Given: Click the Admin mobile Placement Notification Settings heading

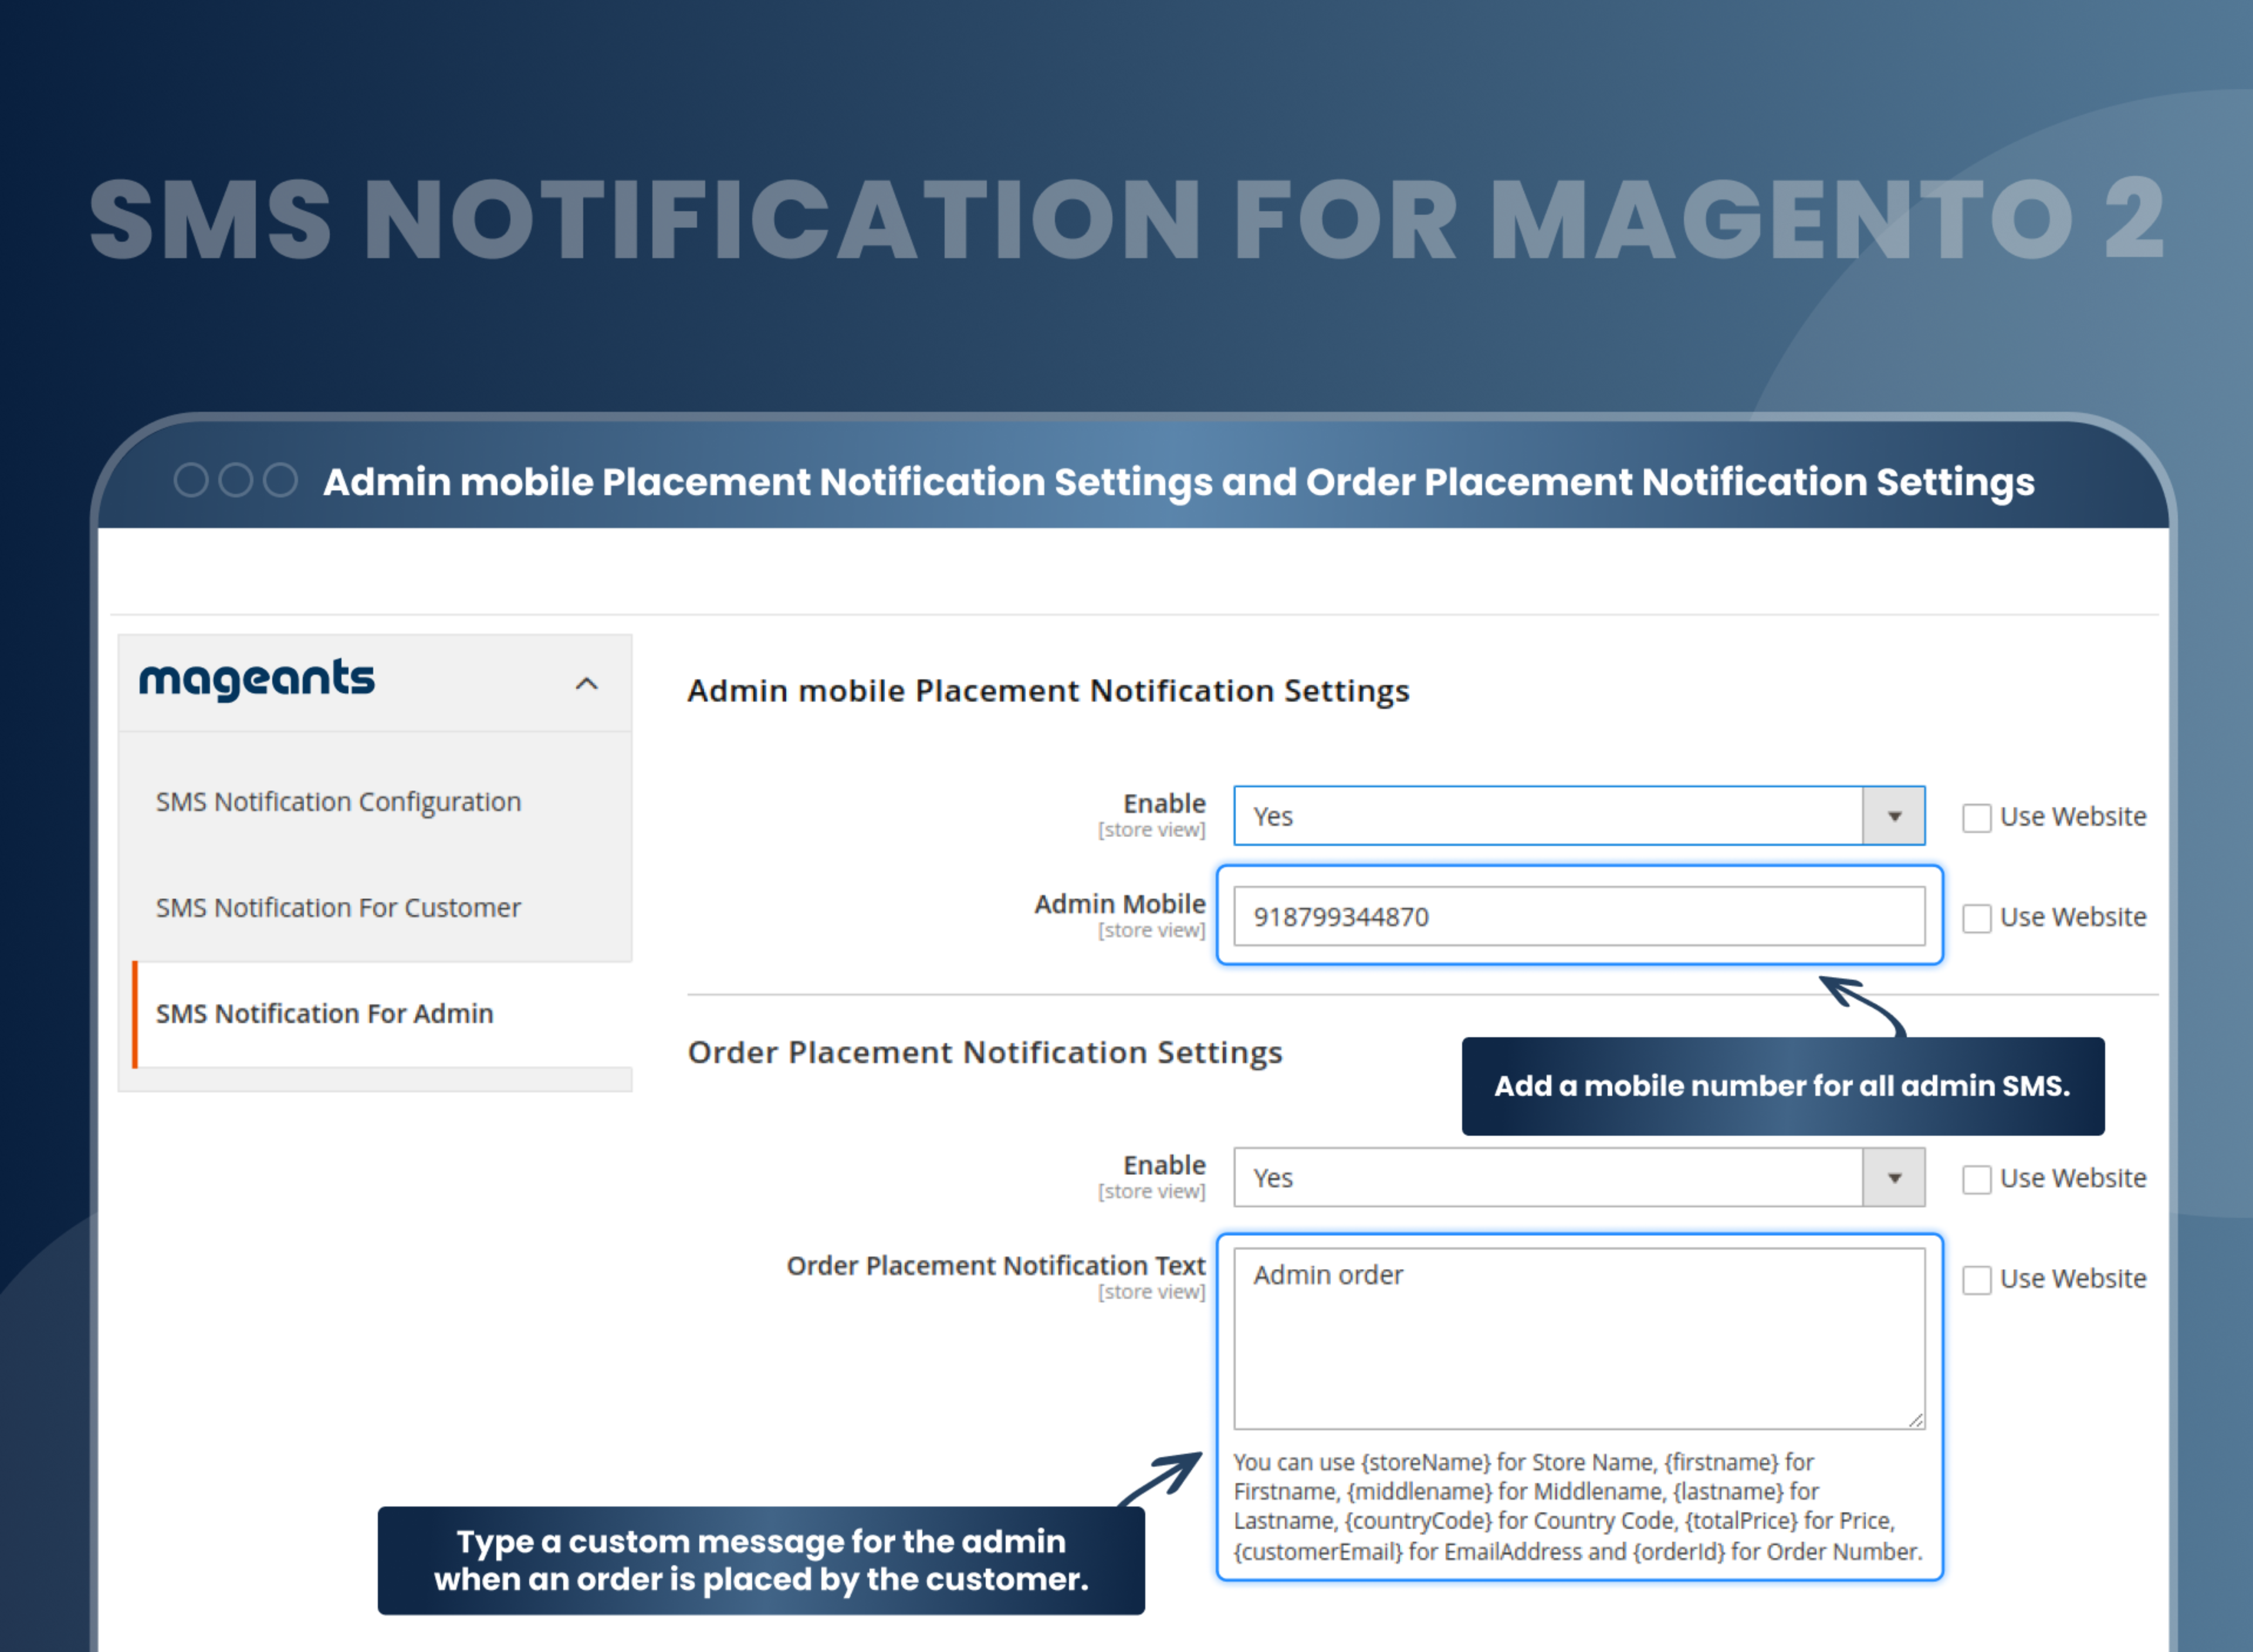Looking at the screenshot, I should (1048, 691).
